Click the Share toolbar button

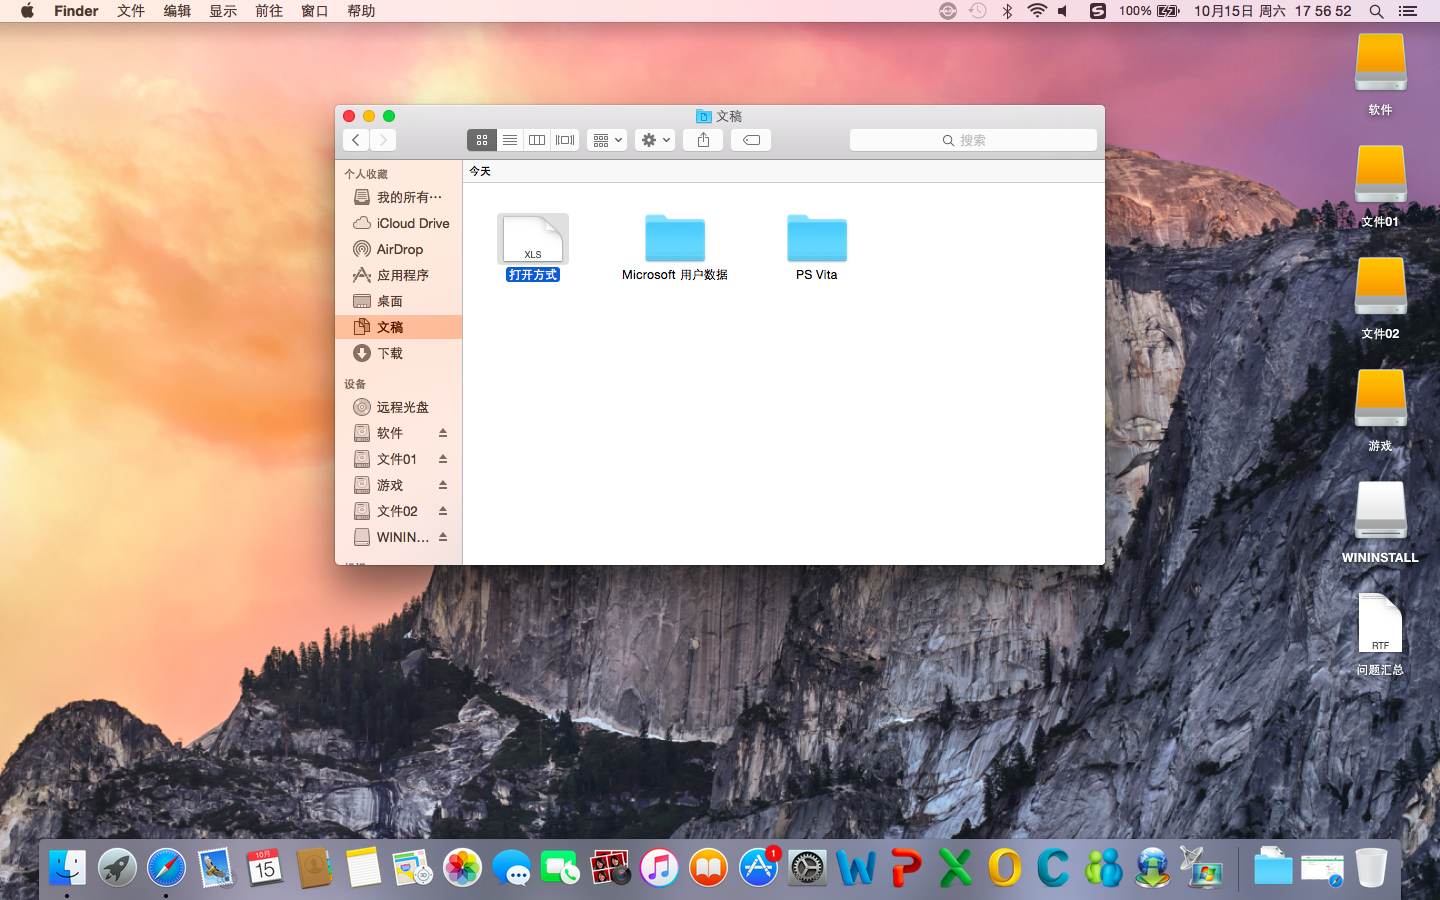[x=703, y=140]
